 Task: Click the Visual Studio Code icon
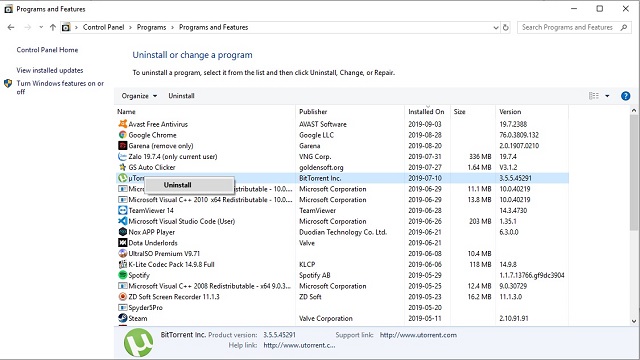(122, 221)
